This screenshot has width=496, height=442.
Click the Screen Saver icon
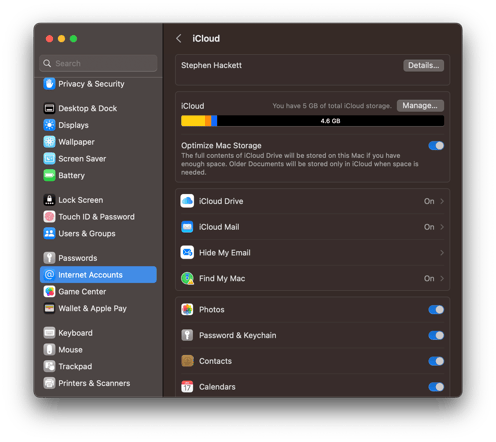(x=49, y=159)
